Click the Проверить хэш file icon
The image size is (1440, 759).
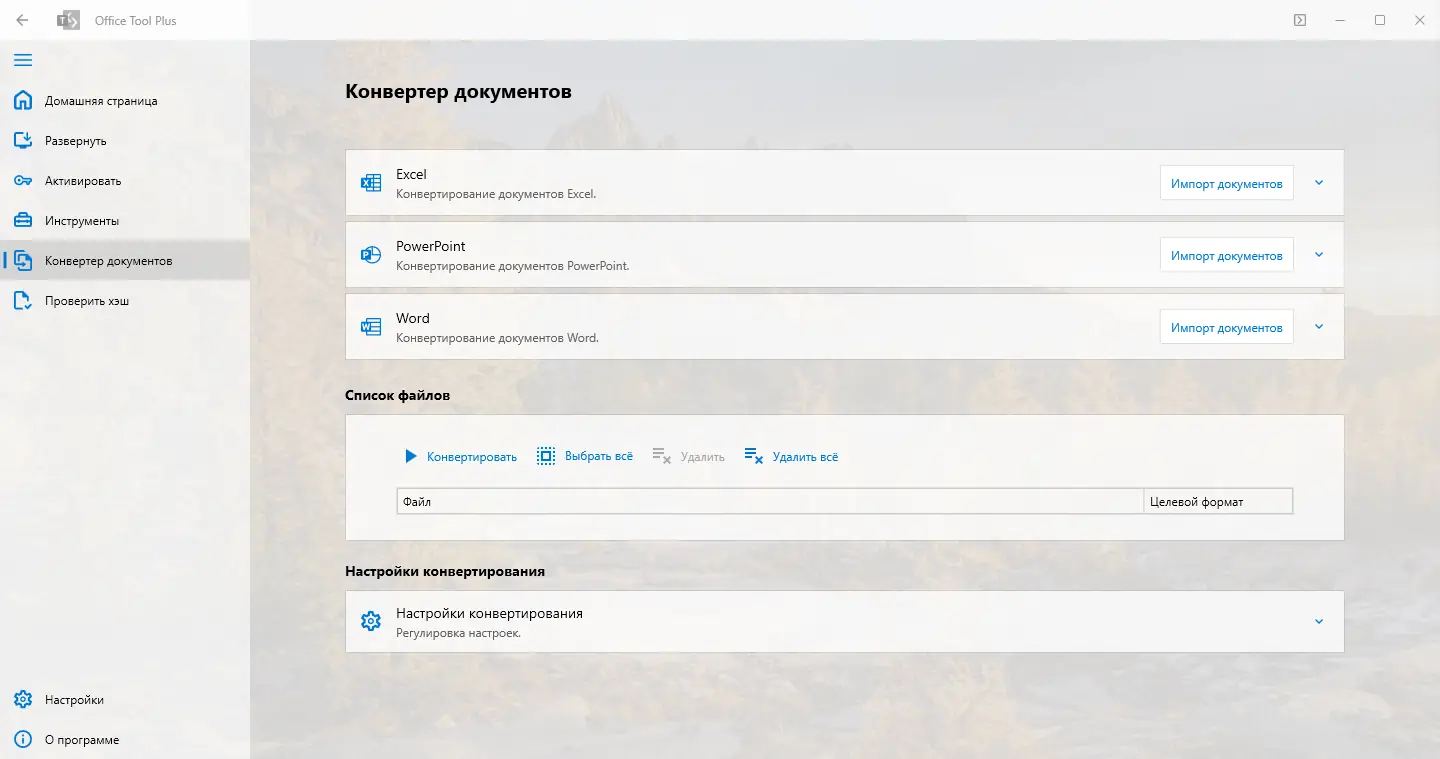22,300
